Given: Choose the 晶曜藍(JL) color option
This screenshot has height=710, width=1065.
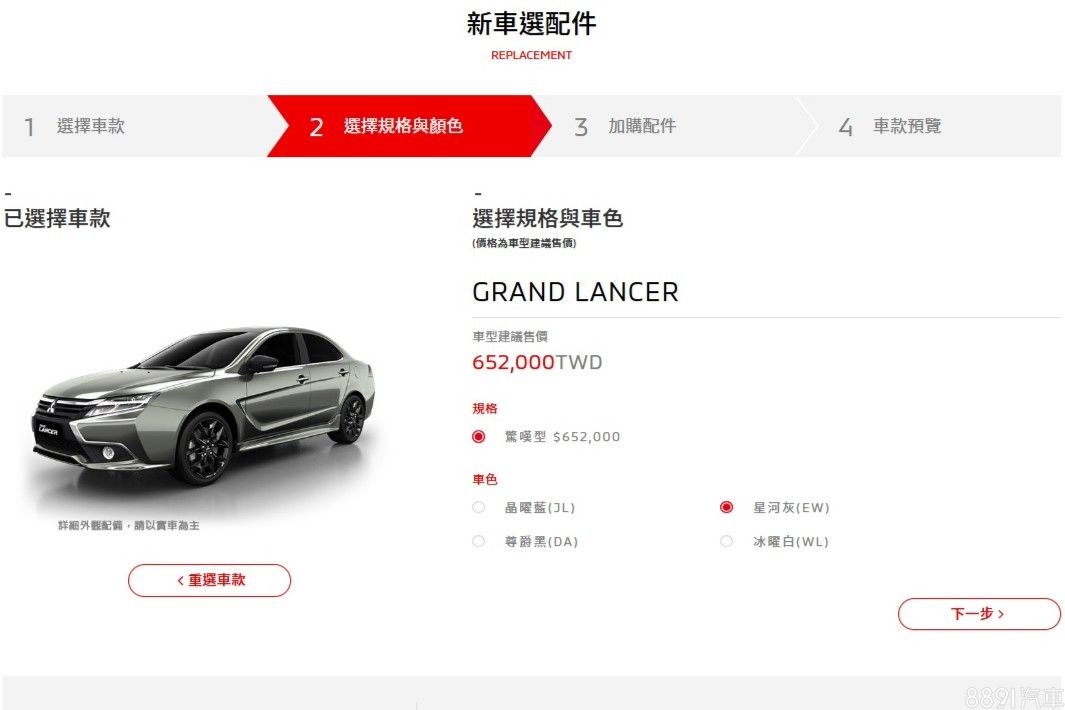Looking at the screenshot, I should (479, 508).
